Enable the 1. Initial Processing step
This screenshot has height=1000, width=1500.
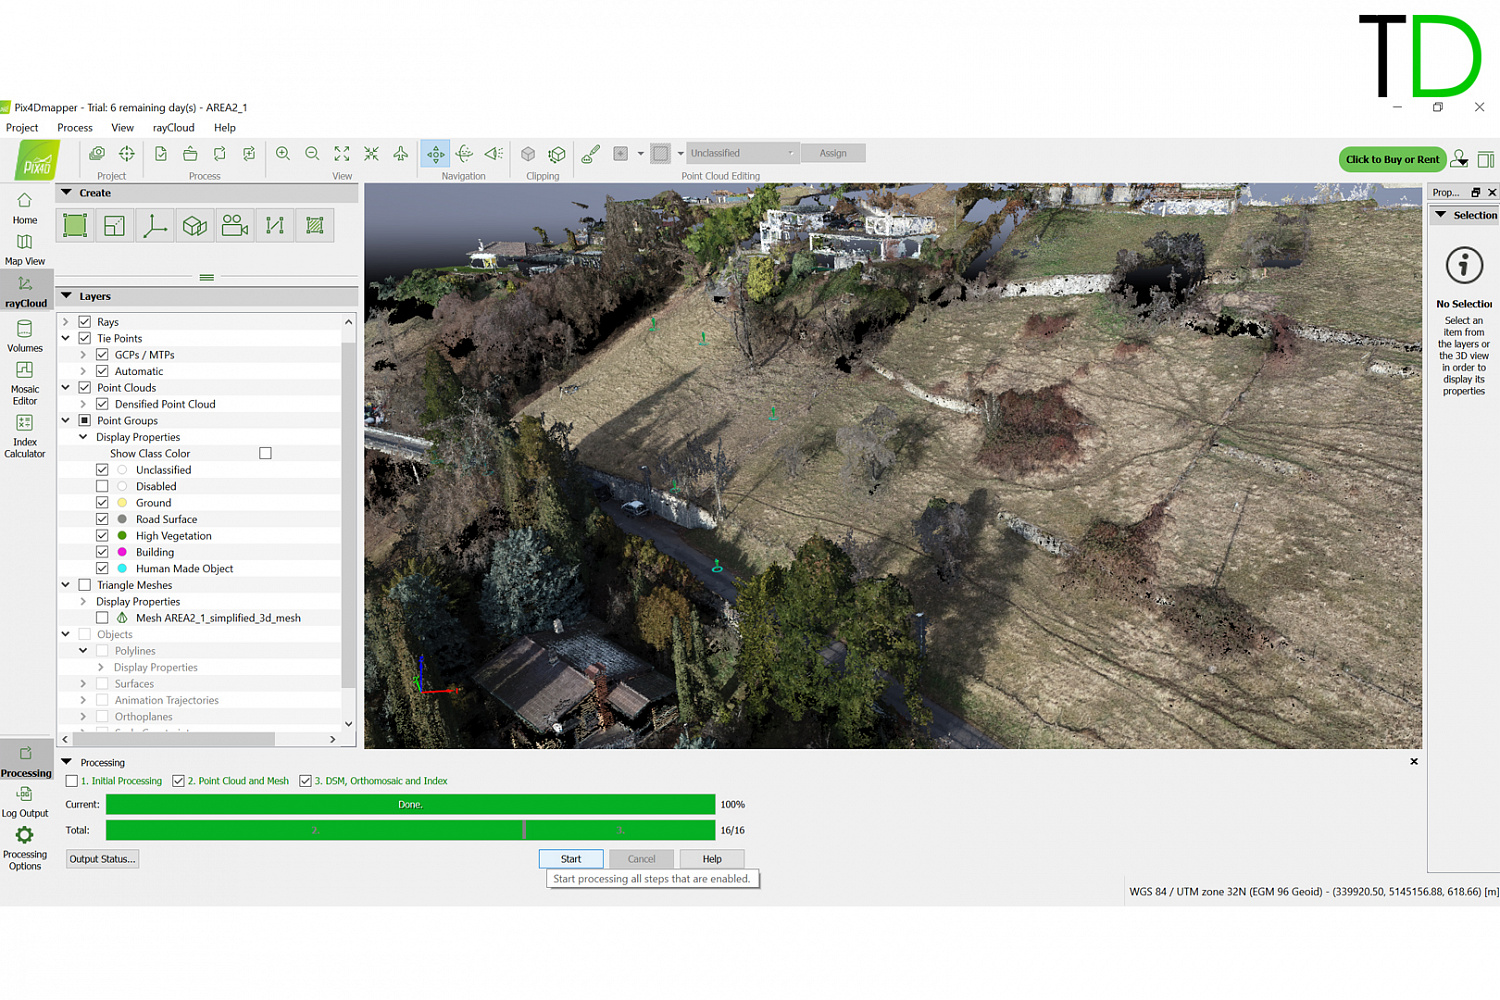coord(70,780)
